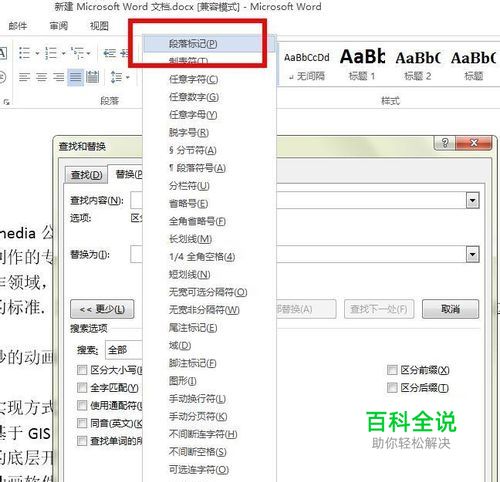Close the Find and Replace dialog
Image resolution: width=500 pixels, height=482 pixels.
pos(474,143)
